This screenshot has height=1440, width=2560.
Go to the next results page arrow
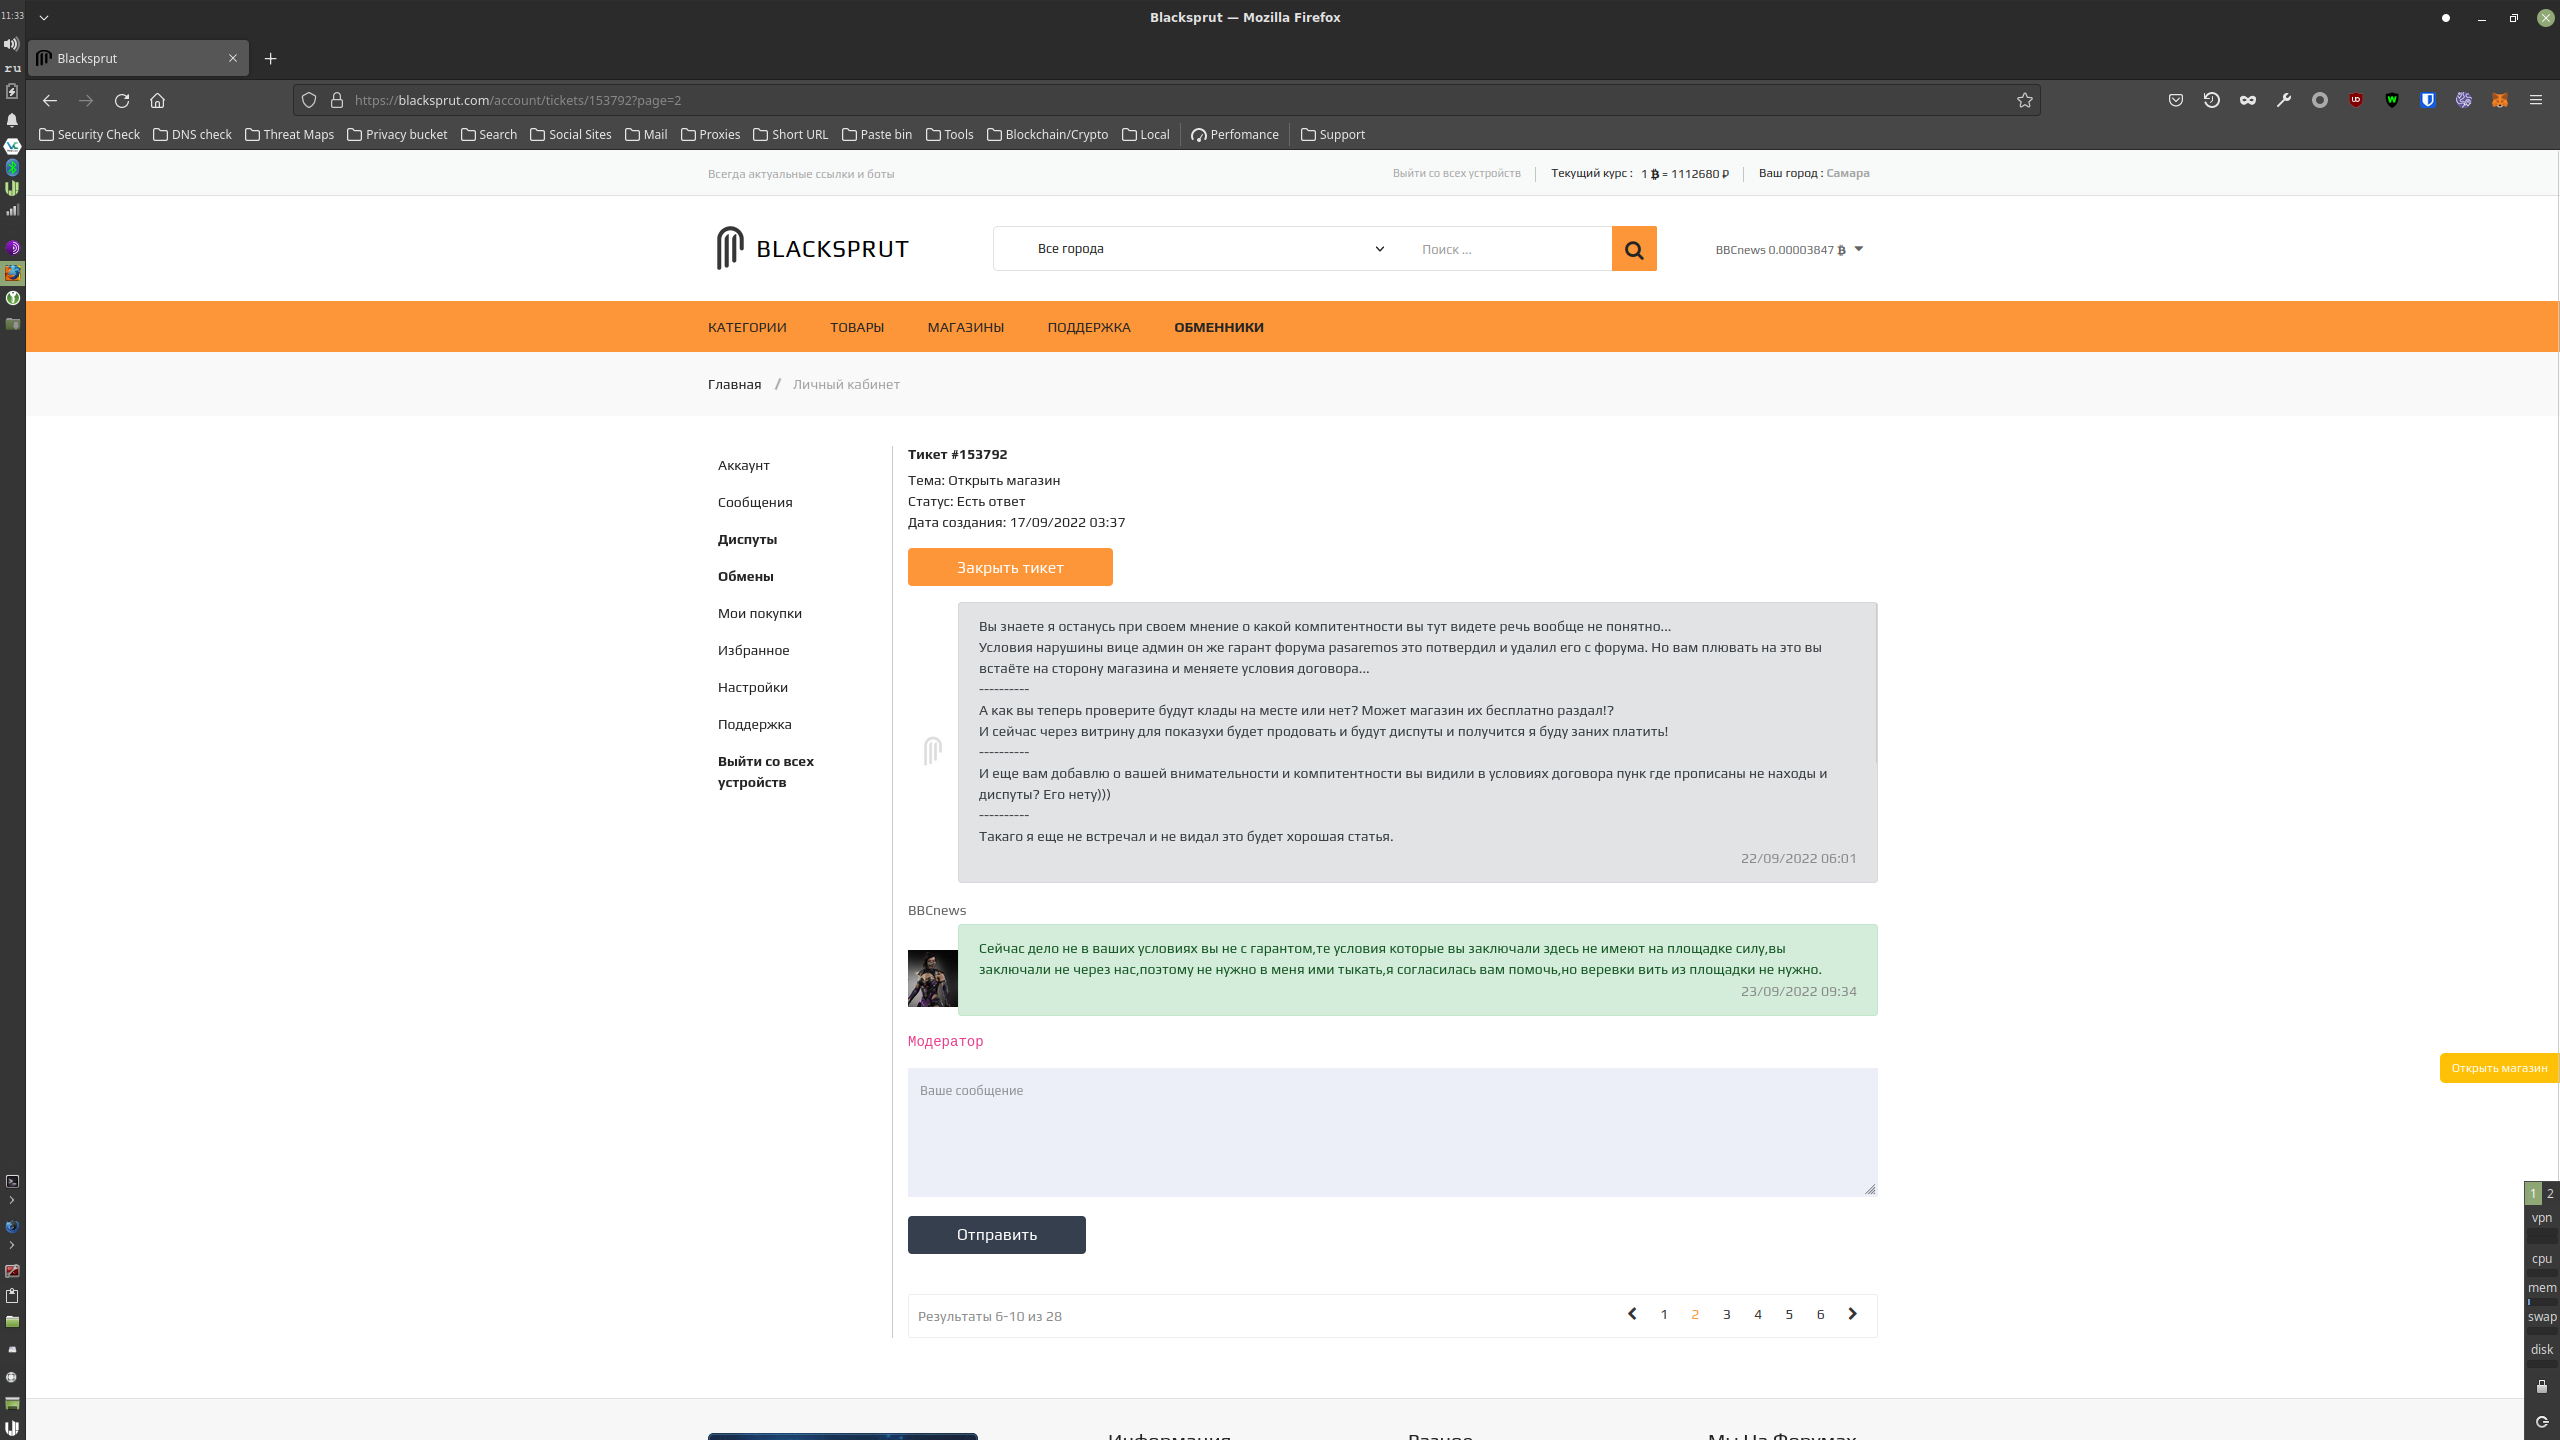pos(1852,1314)
